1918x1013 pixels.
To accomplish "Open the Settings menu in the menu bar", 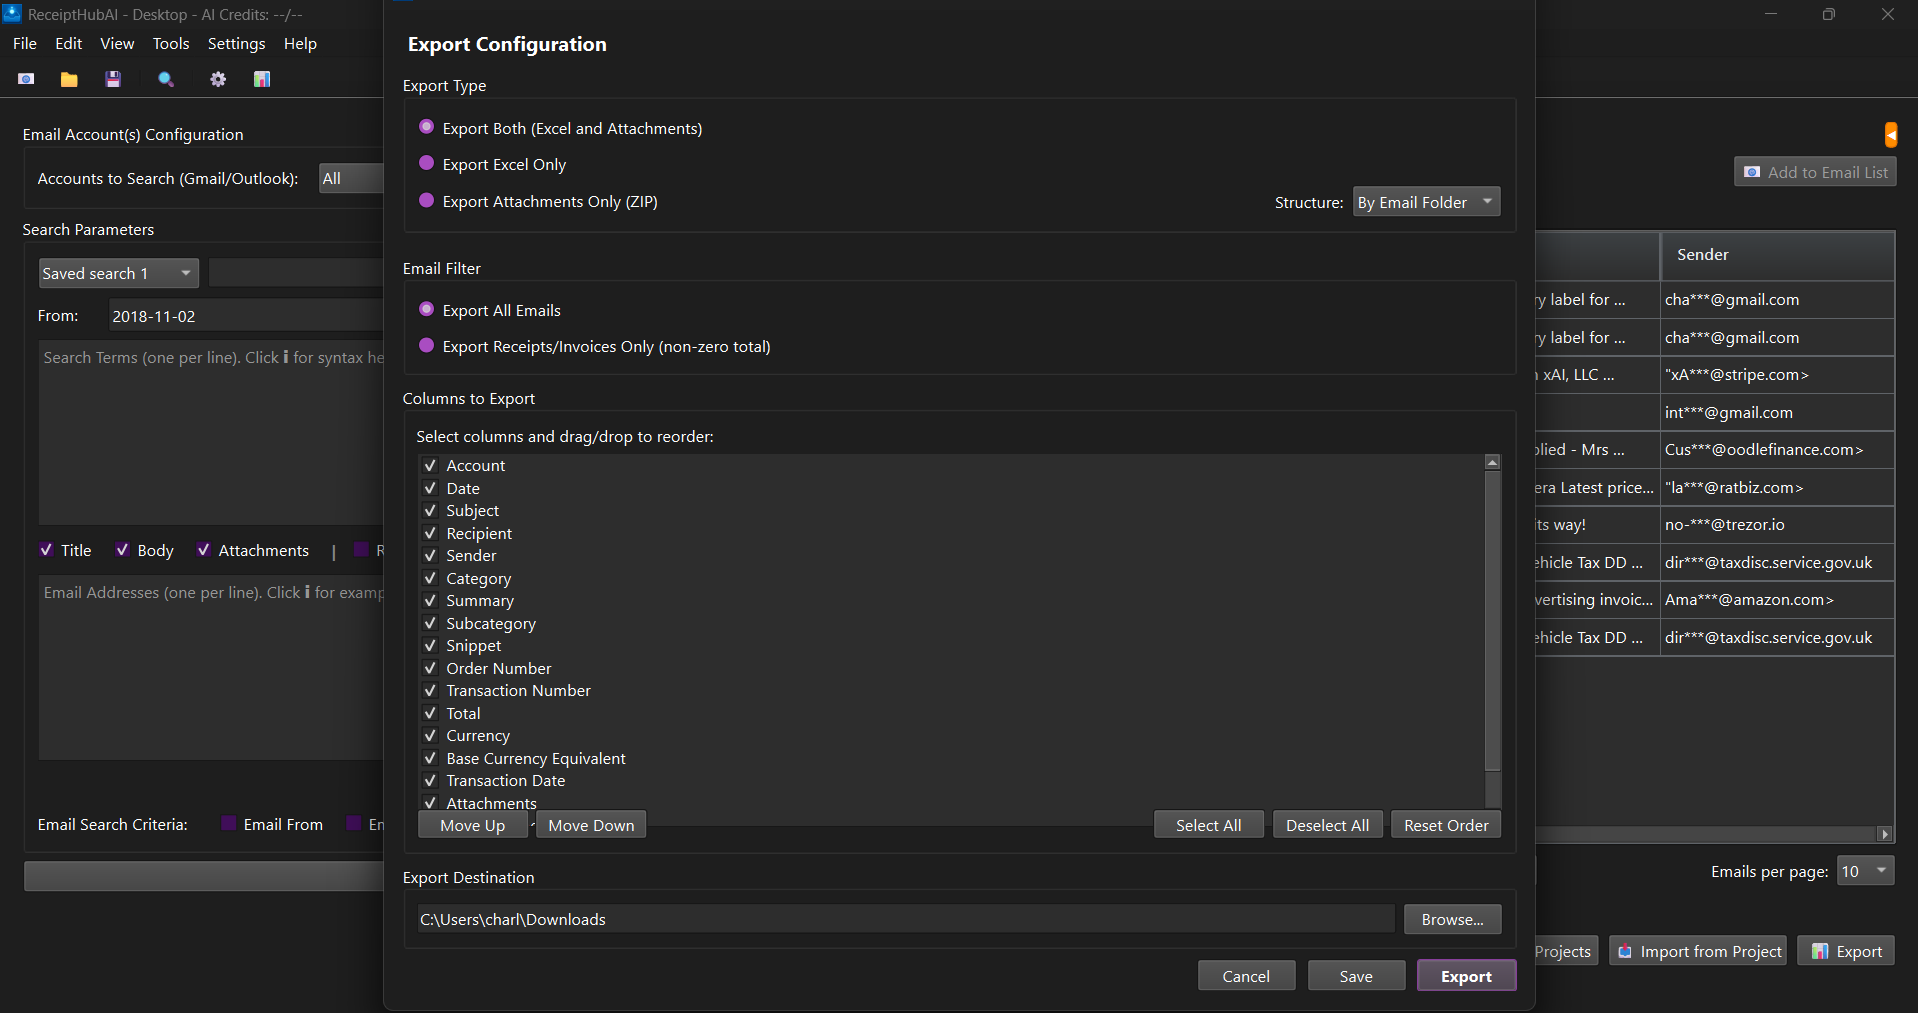I will (236, 43).
